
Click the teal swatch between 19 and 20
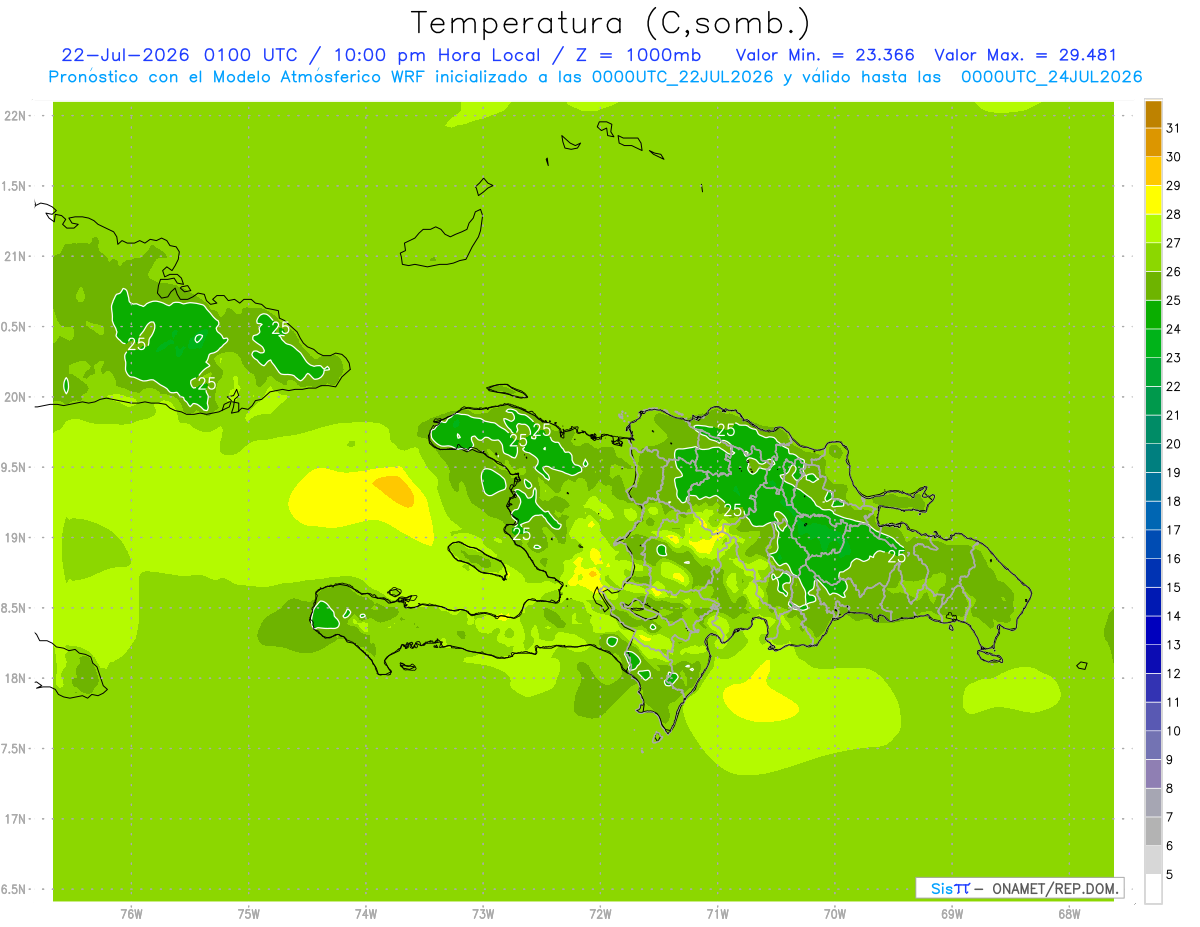1153,458
